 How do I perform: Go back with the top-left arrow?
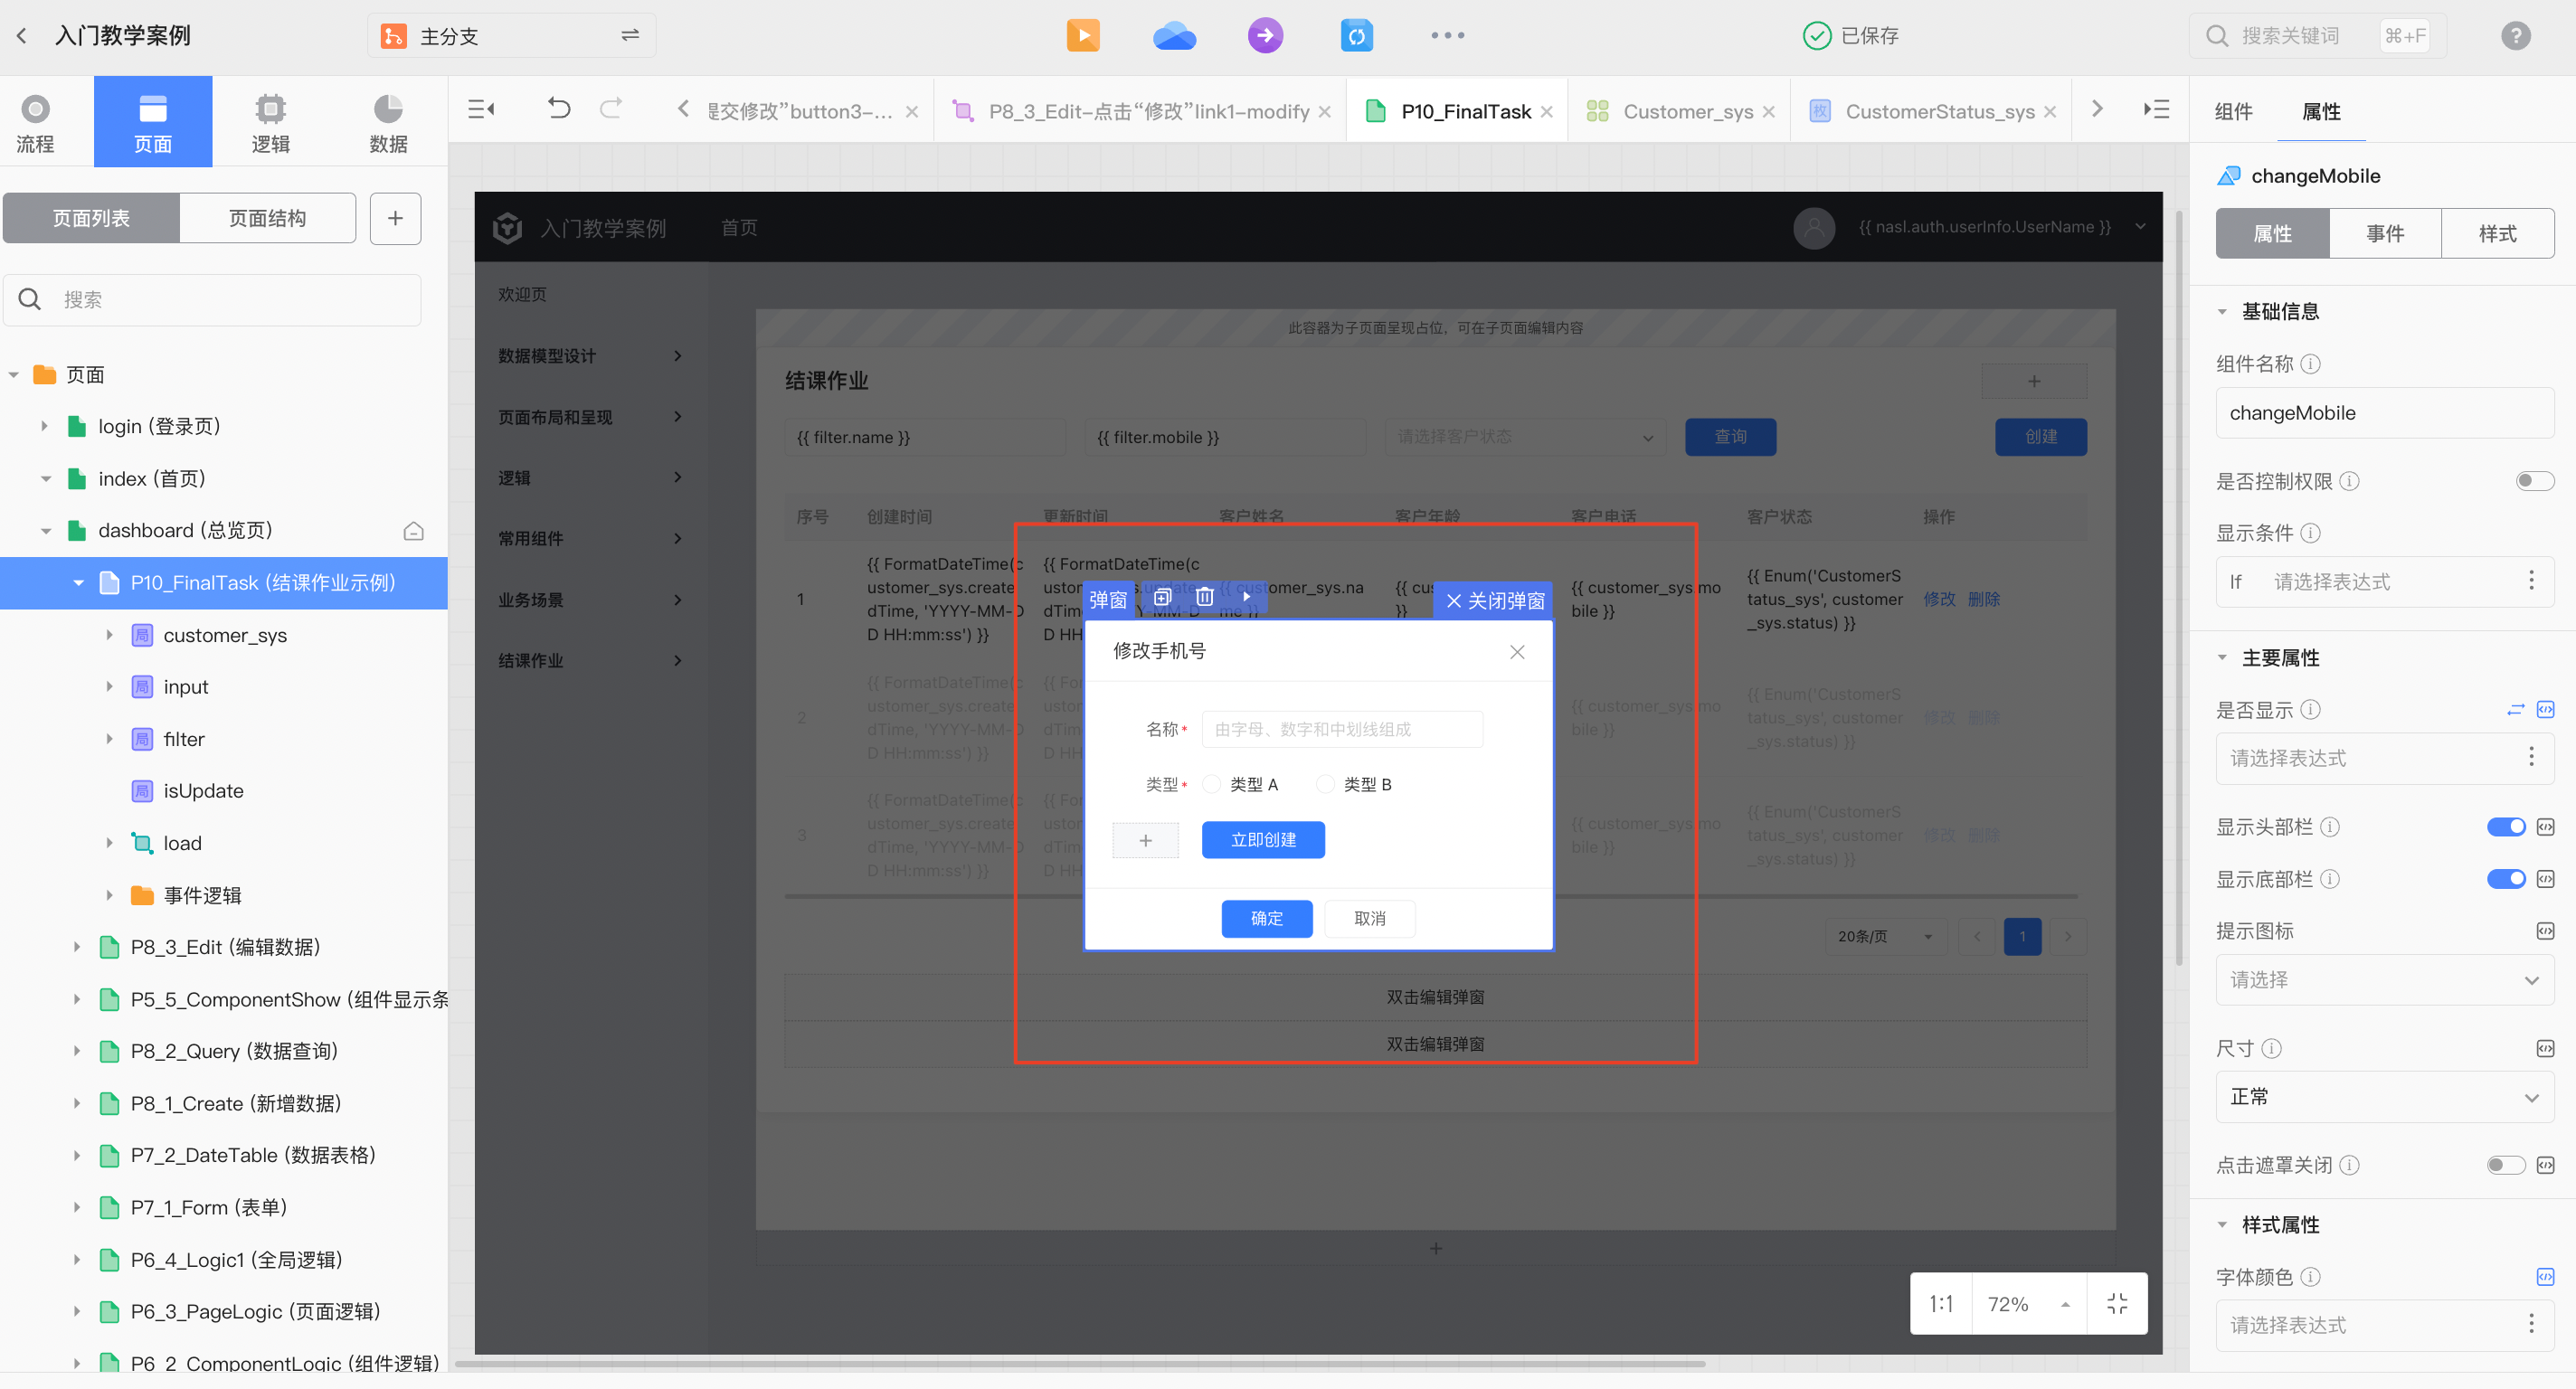point(22,36)
